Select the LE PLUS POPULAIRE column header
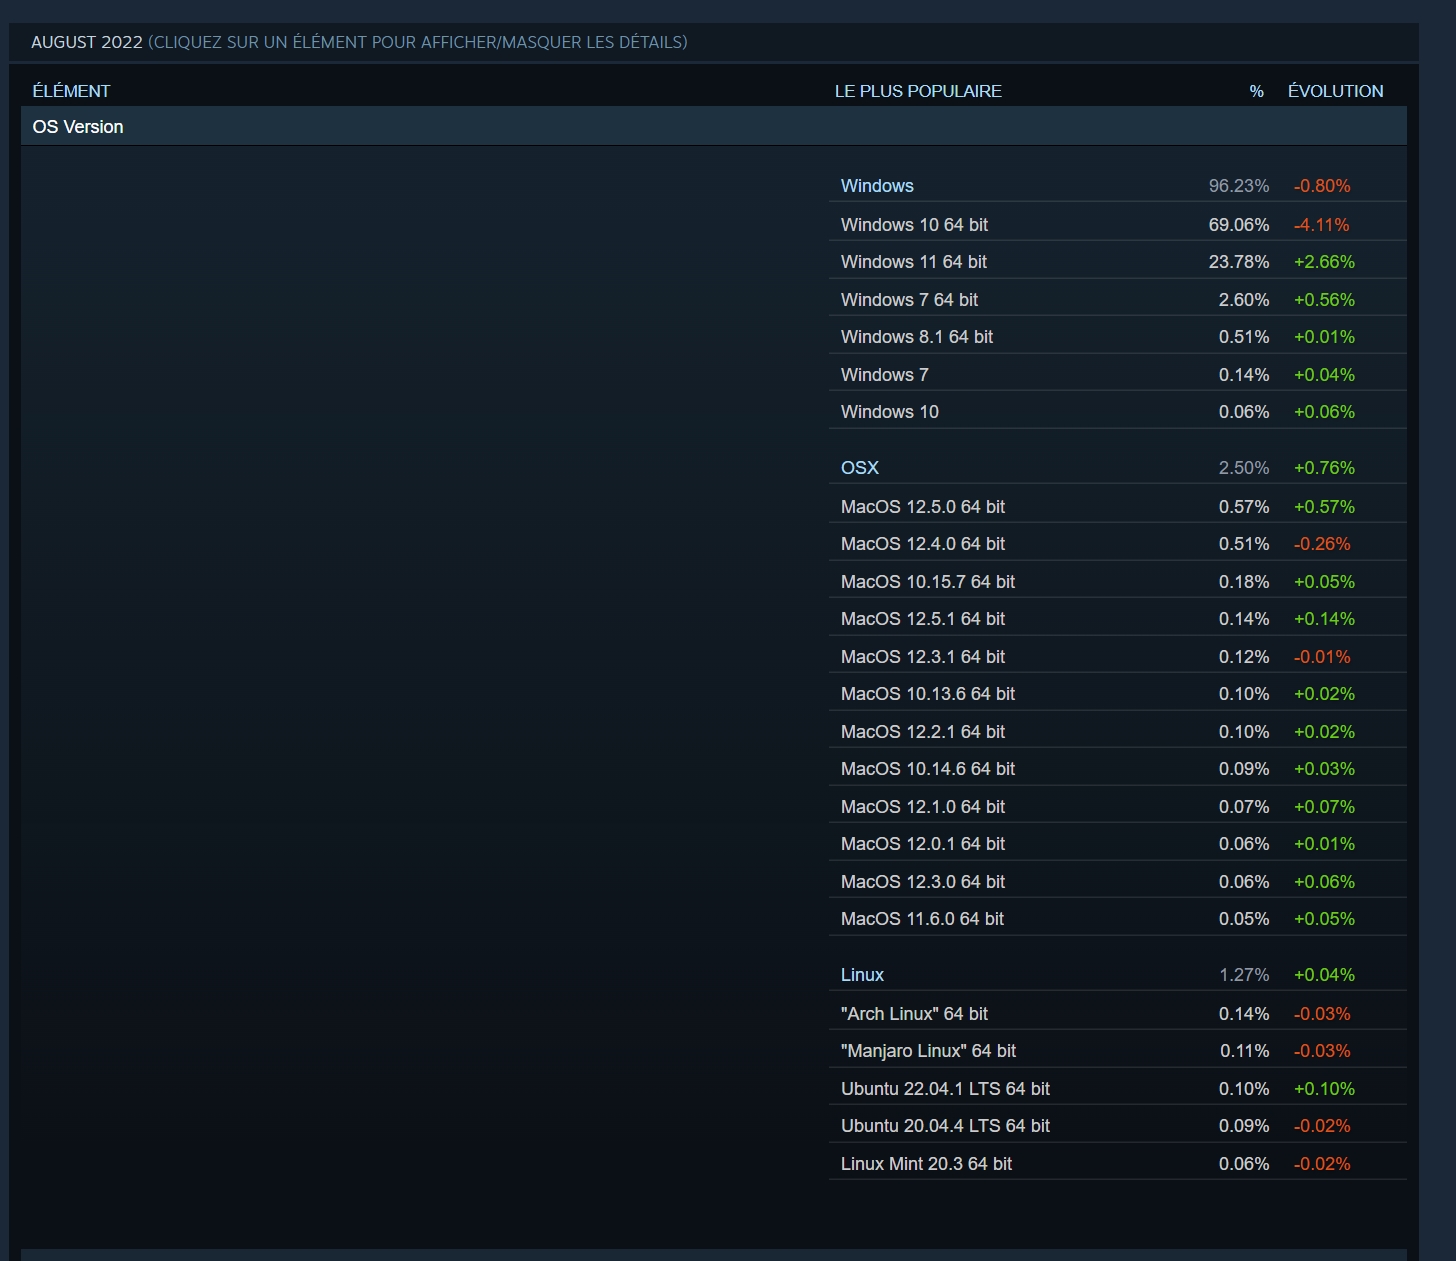1456x1261 pixels. (x=918, y=91)
